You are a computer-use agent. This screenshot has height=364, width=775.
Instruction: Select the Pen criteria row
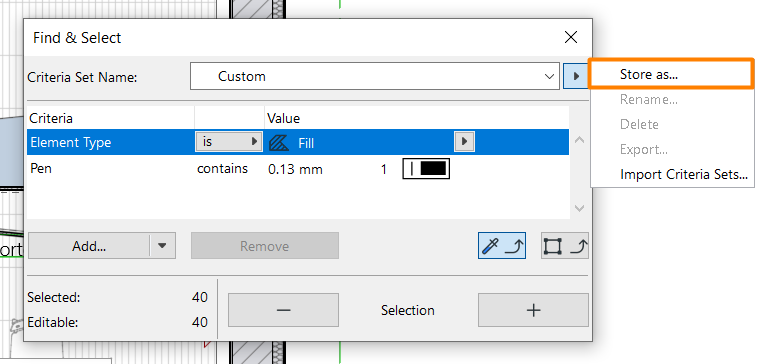(x=298, y=169)
